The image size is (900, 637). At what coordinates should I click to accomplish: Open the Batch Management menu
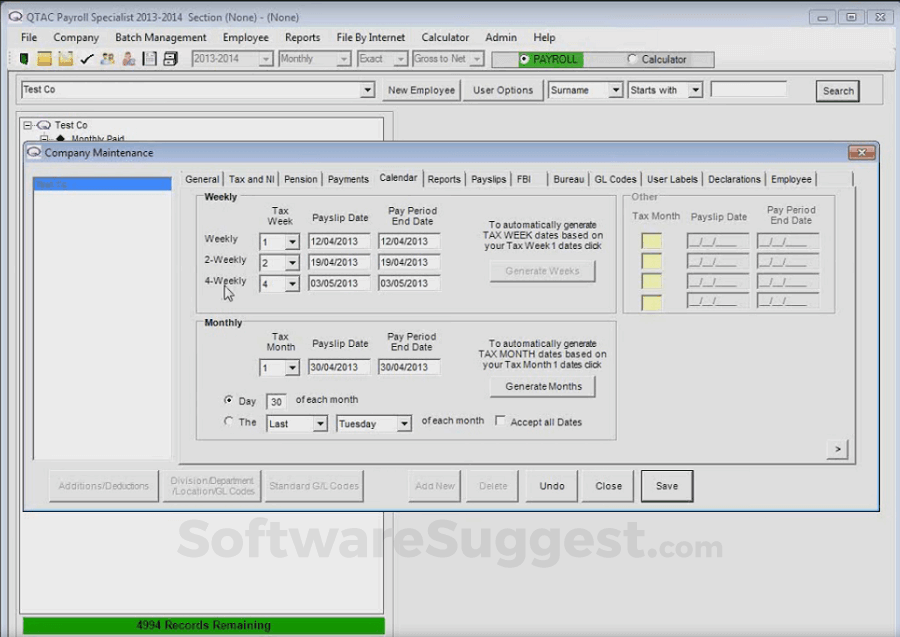point(160,37)
